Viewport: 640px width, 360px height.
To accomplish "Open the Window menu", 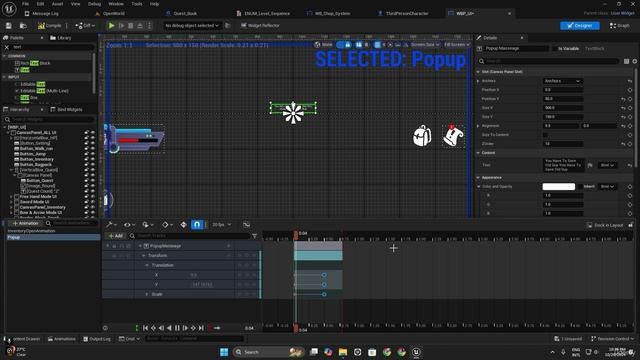I will point(116,4).
